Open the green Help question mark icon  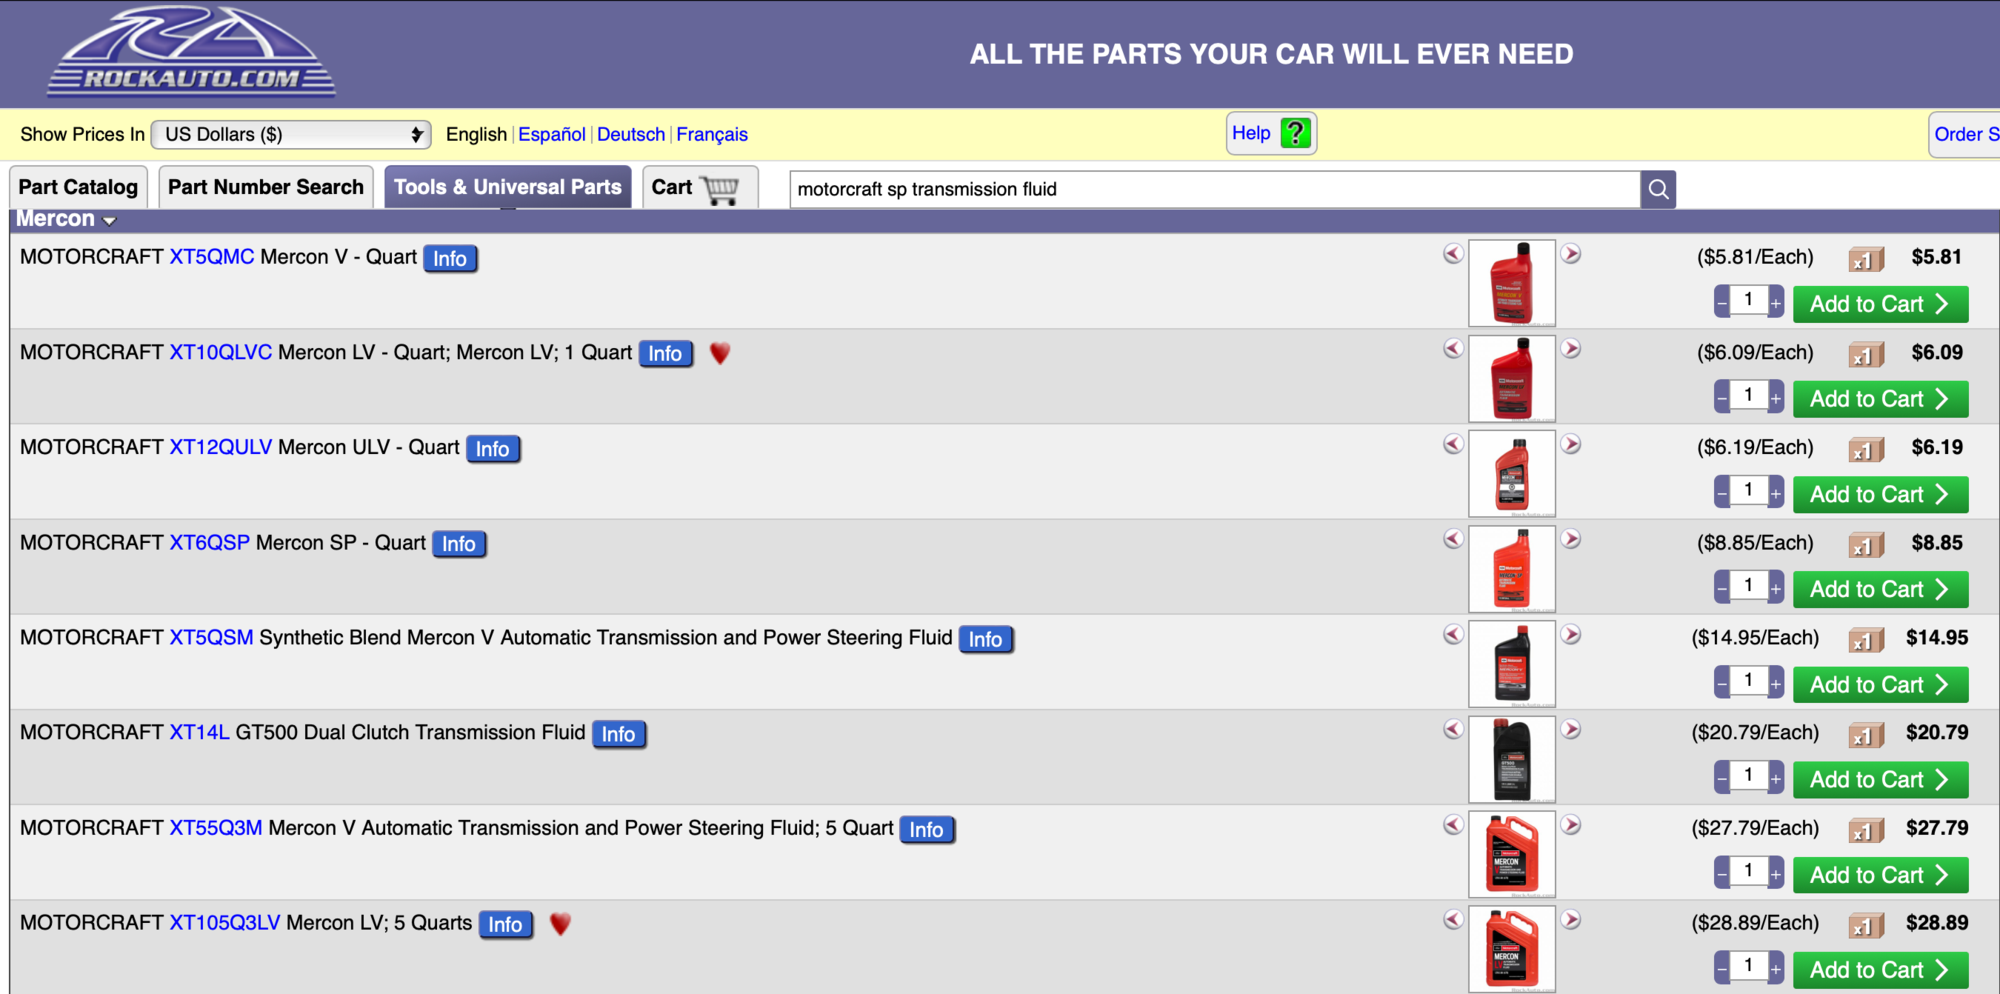tap(1296, 133)
